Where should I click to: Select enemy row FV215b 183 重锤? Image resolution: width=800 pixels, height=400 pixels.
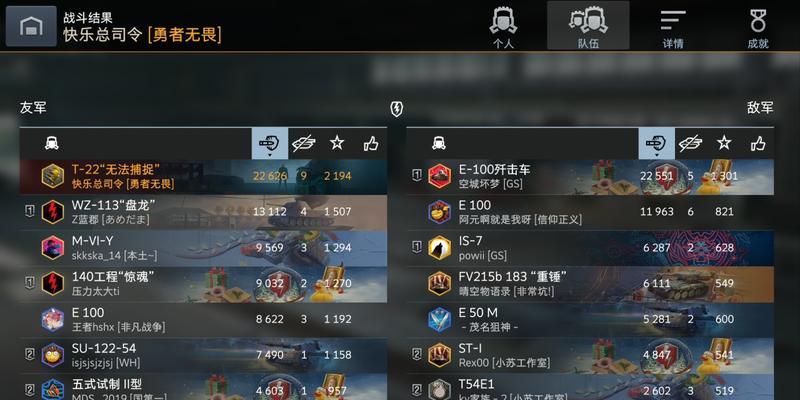(590, 284)
